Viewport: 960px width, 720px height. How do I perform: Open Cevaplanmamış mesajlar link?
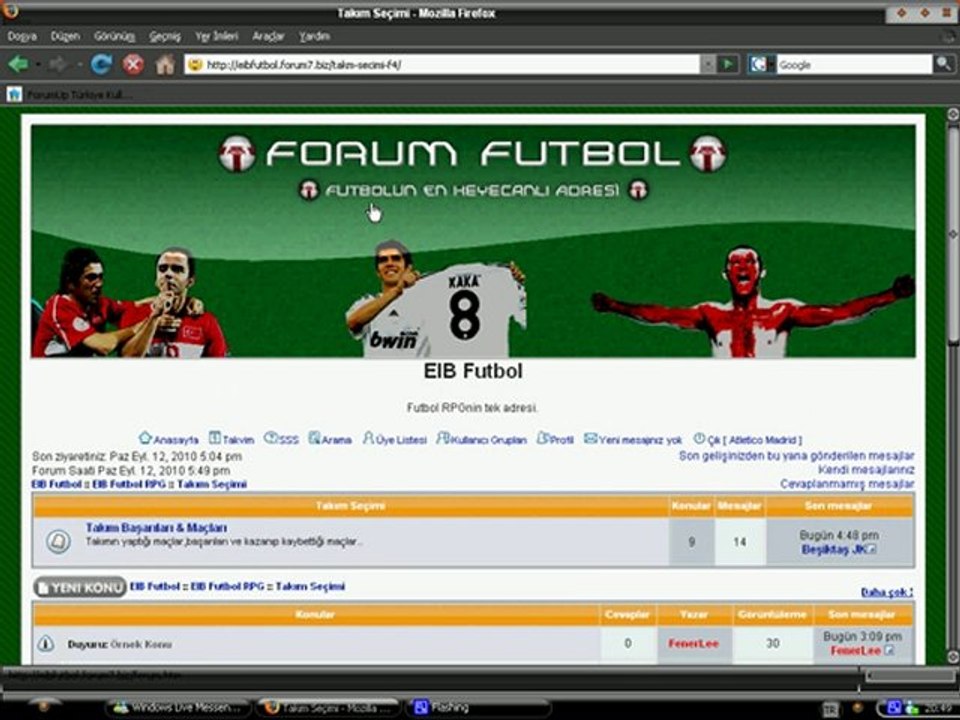[847, 484]
